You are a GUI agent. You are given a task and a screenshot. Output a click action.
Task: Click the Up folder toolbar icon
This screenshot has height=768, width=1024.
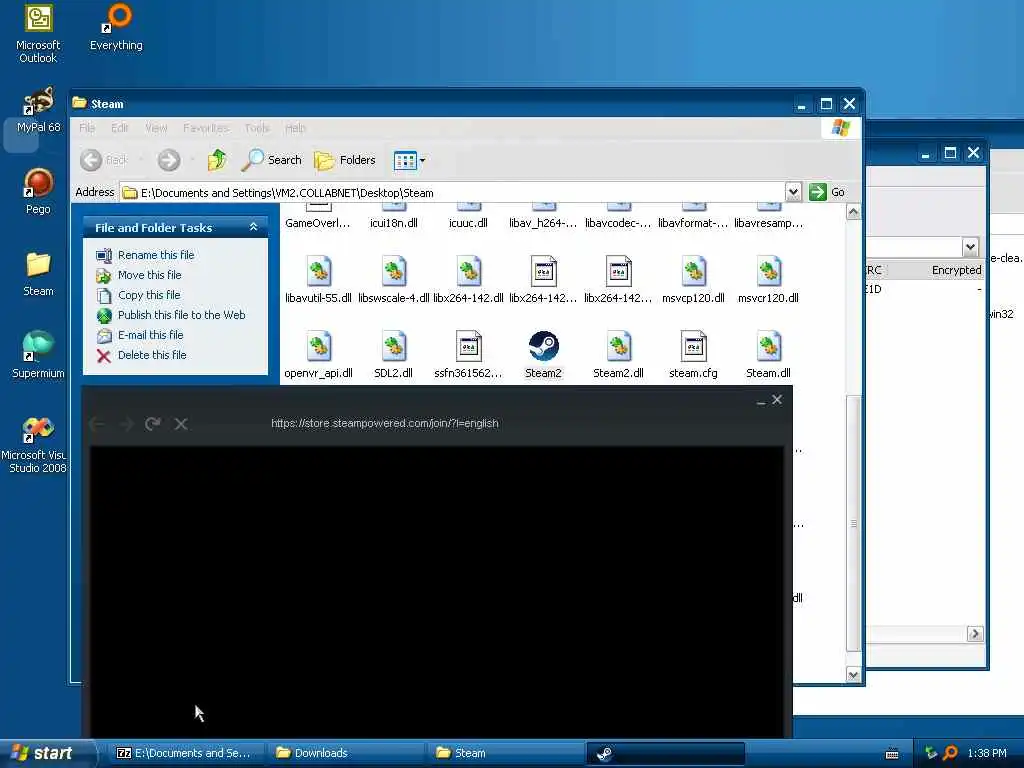point(217,160)
